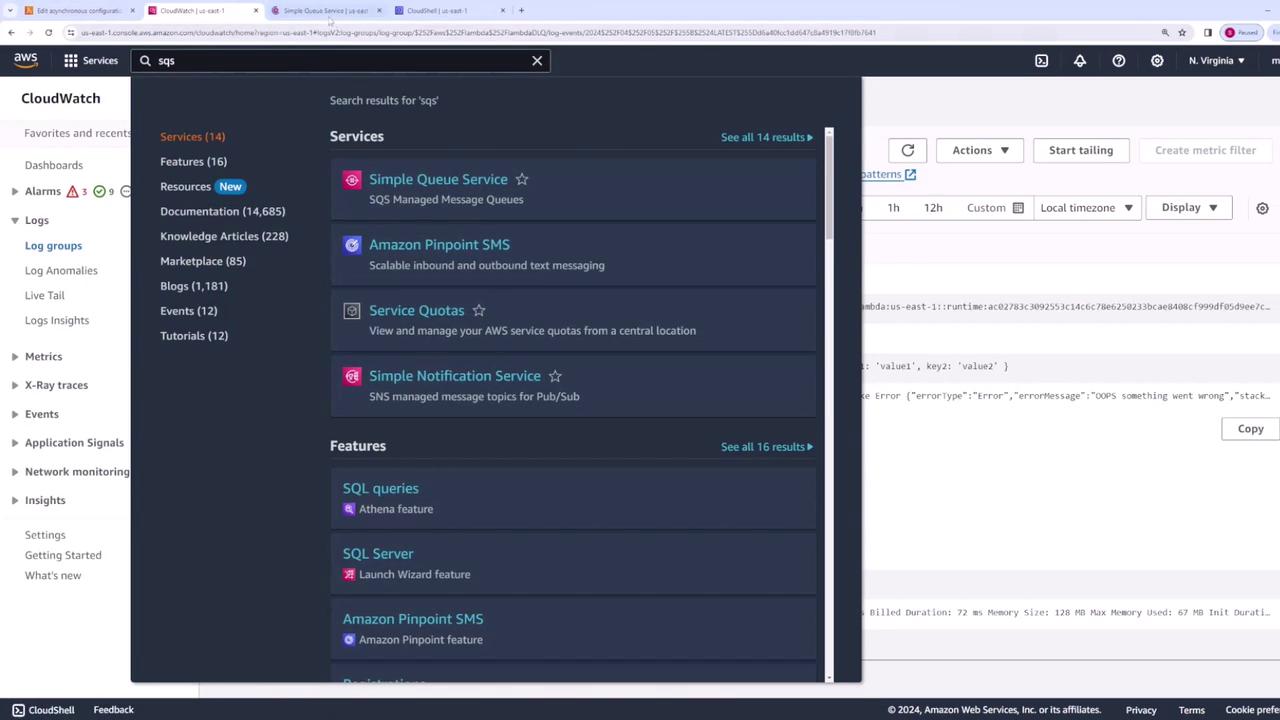Open the notifications bell icon
The width and height of the screenshot is (1280, 720).
click(1080, 61)
